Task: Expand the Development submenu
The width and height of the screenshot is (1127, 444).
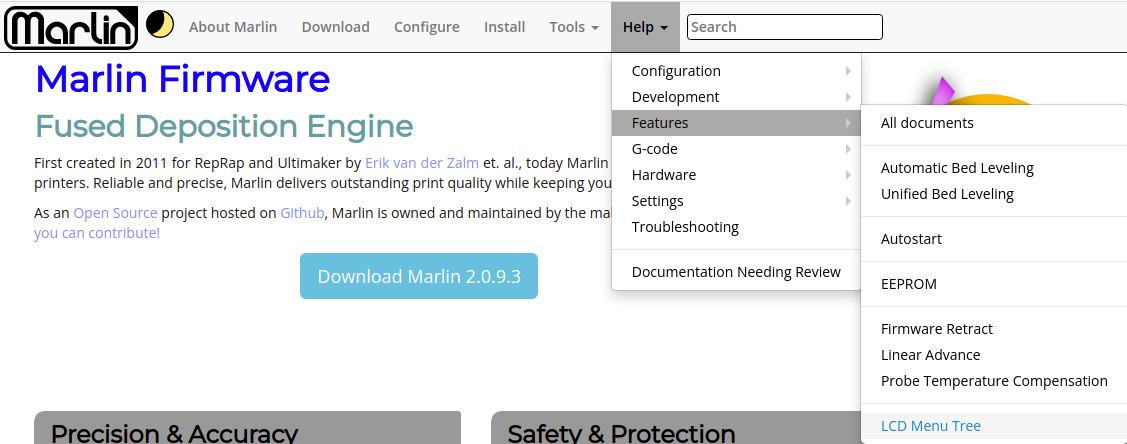Action: [x=736, y=97]
